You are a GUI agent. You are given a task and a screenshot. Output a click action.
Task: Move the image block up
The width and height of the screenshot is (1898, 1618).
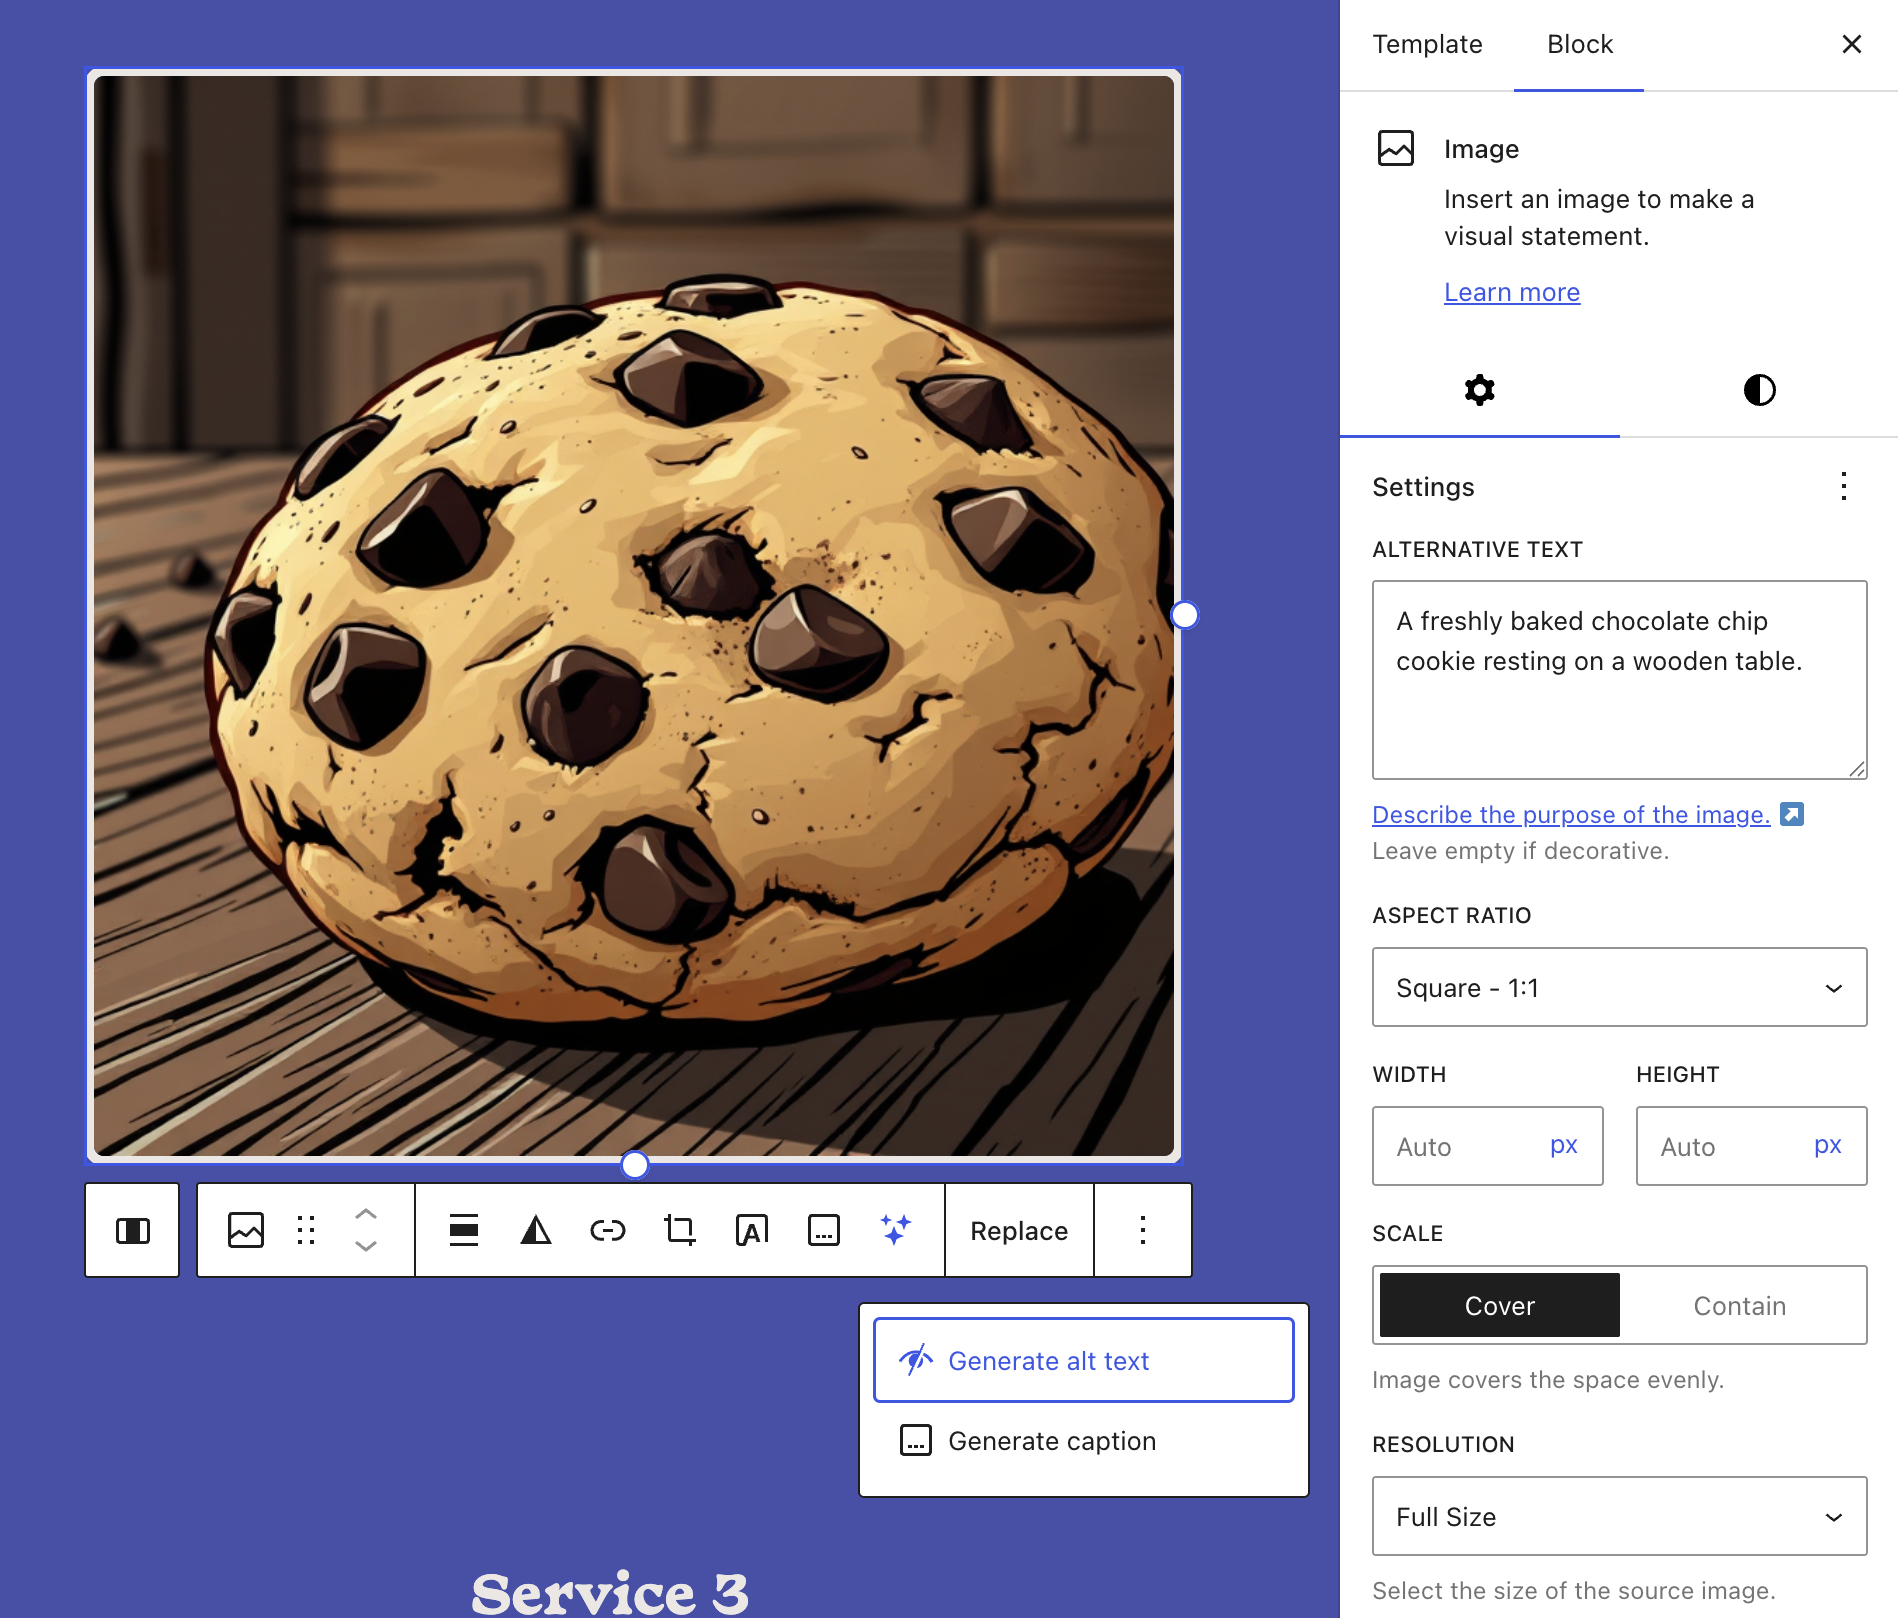[x=366, y=1212]
